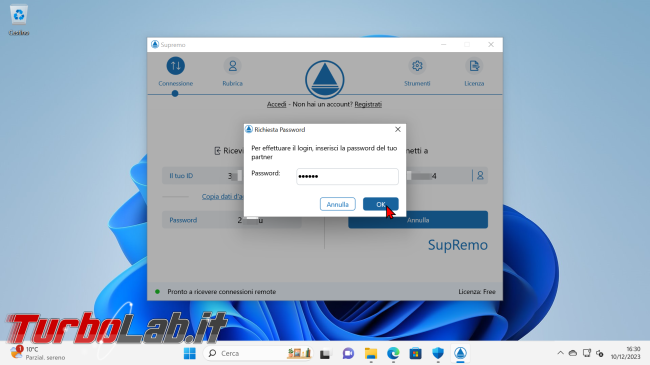Open Task View on the taskbar
This screenshot has width=650, height=365.
[x=325, y=353]
